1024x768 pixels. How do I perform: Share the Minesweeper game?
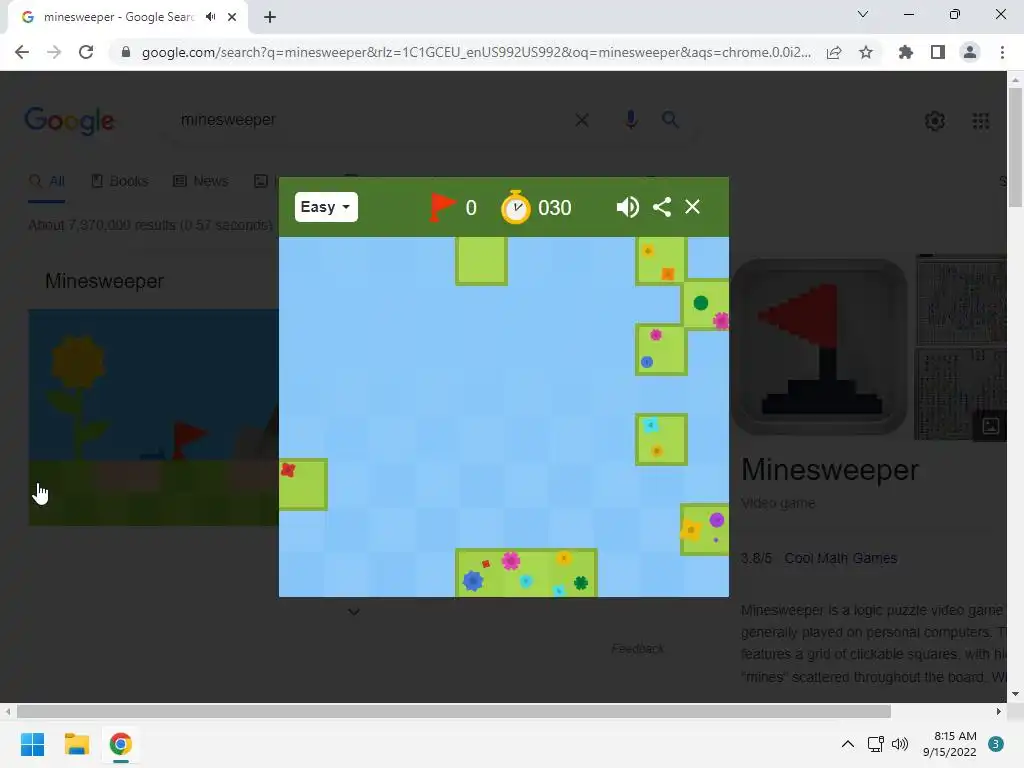click(x=662, y=207)
